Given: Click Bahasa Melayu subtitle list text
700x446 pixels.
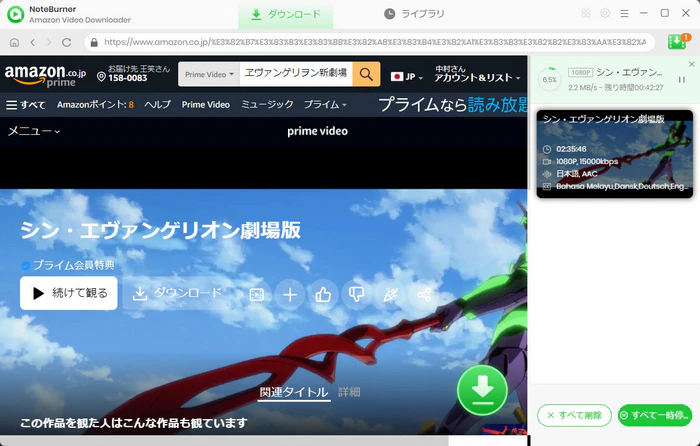Looking at the screenshot, I should point(622,186).
